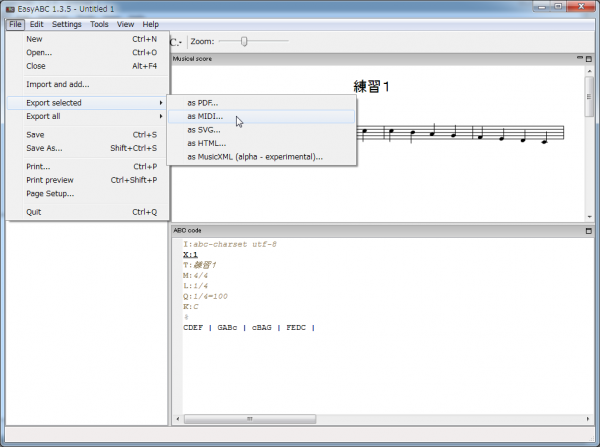
Task: Select as PDF export option
Action: [x=202, y=102]
